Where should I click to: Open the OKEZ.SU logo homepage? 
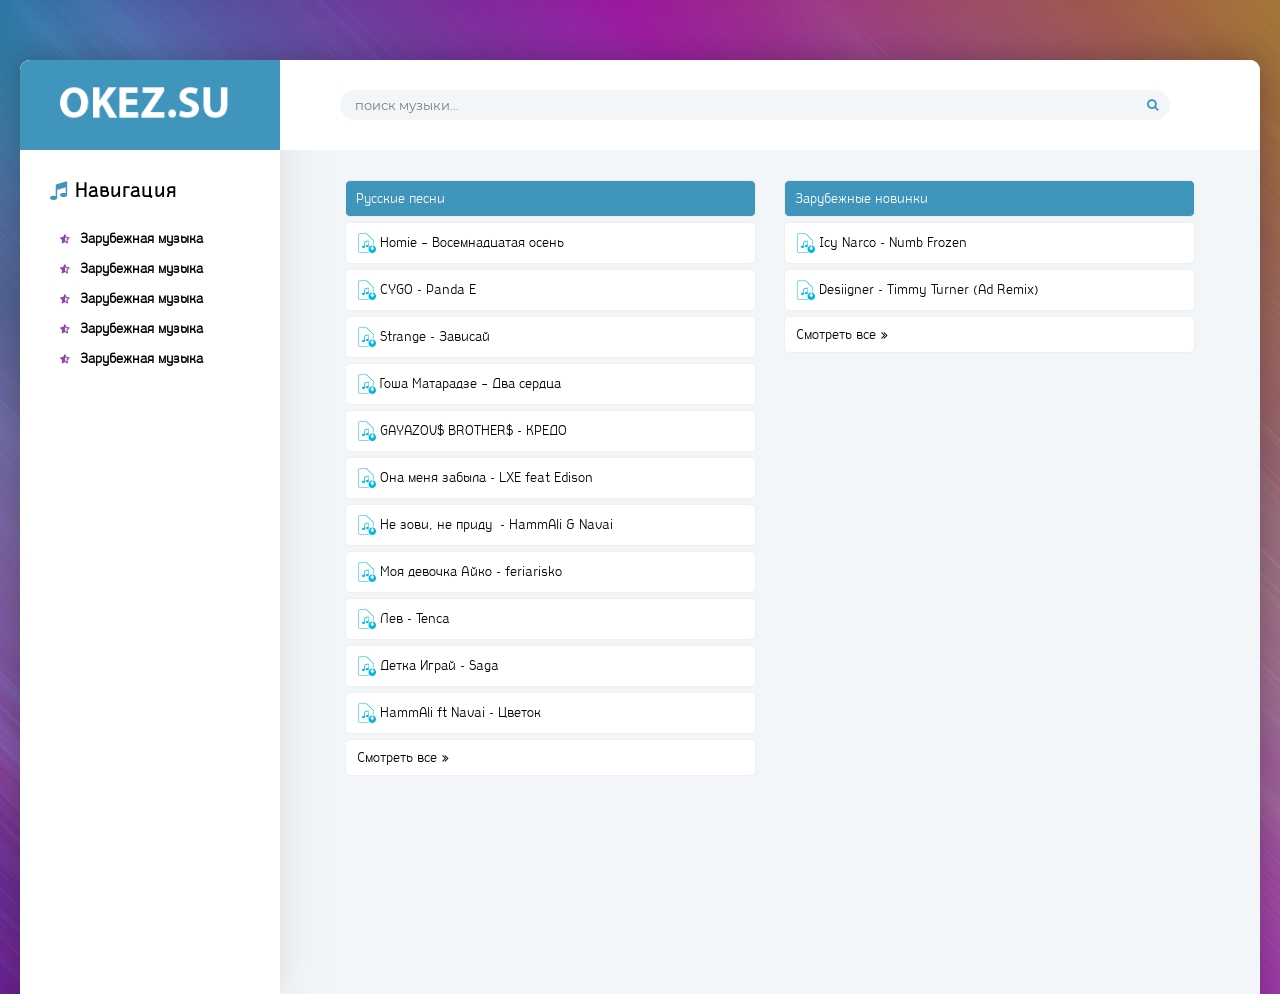(x=144, y=104)
